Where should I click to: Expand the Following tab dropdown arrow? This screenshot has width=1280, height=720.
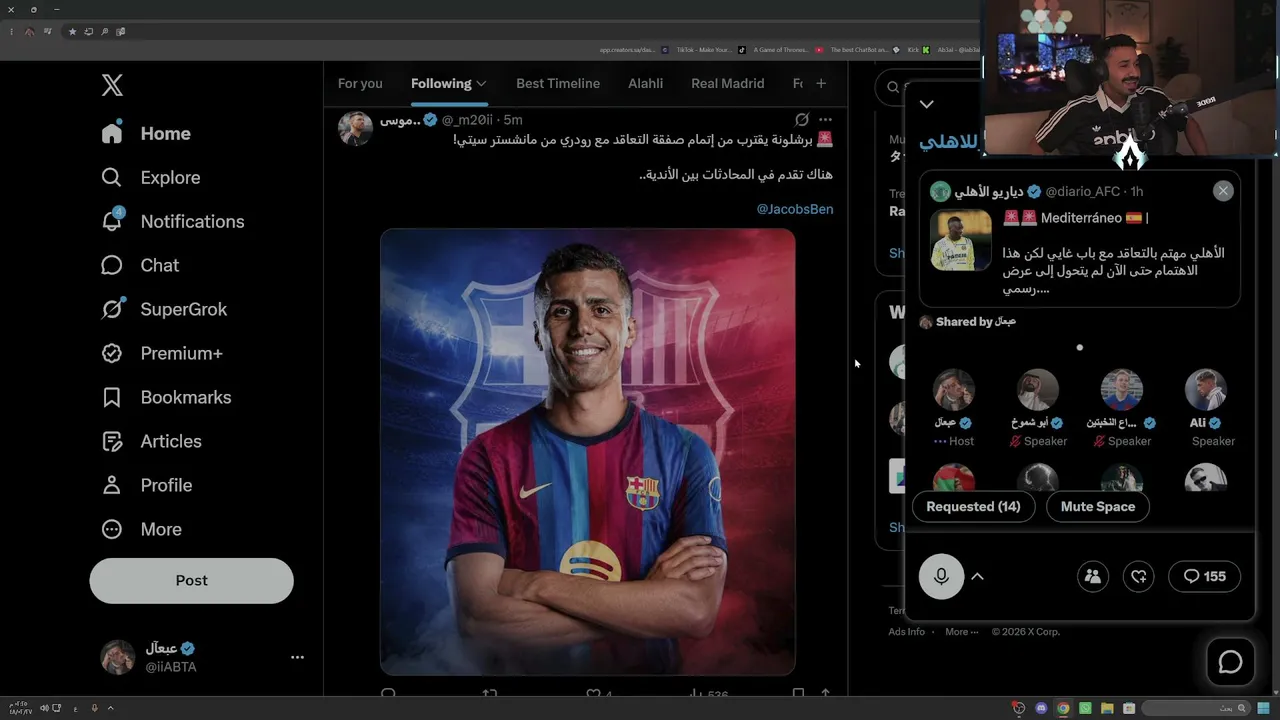pos(481,83)
